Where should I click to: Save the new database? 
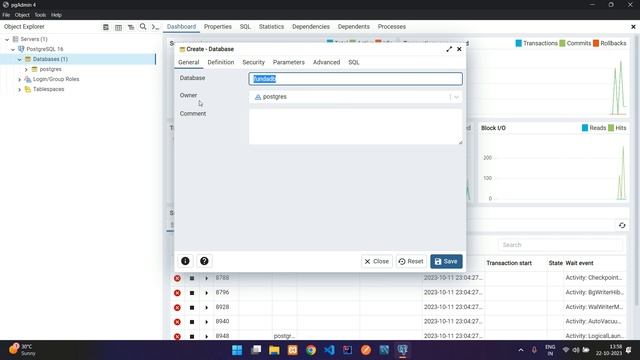[x=446, y=262]
